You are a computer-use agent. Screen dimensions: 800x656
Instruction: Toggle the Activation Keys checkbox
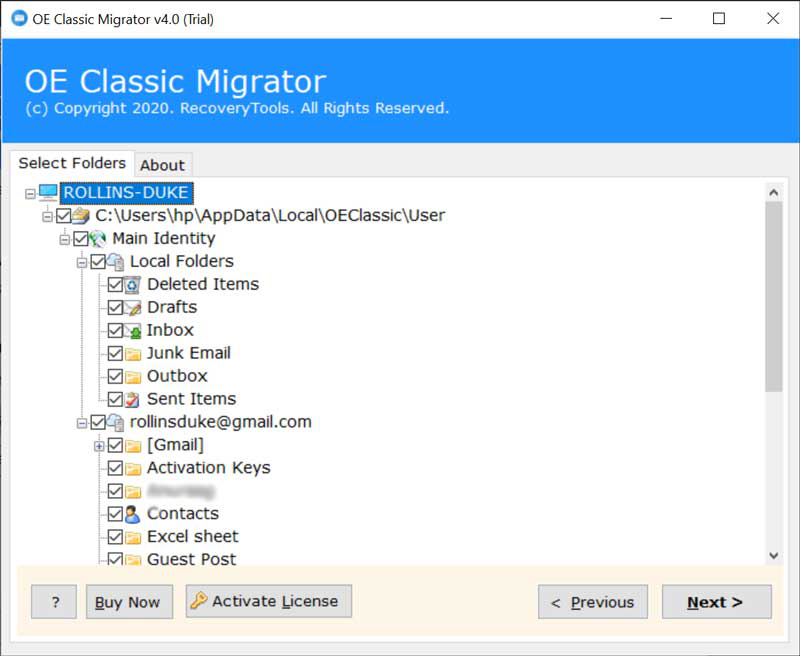115,468
